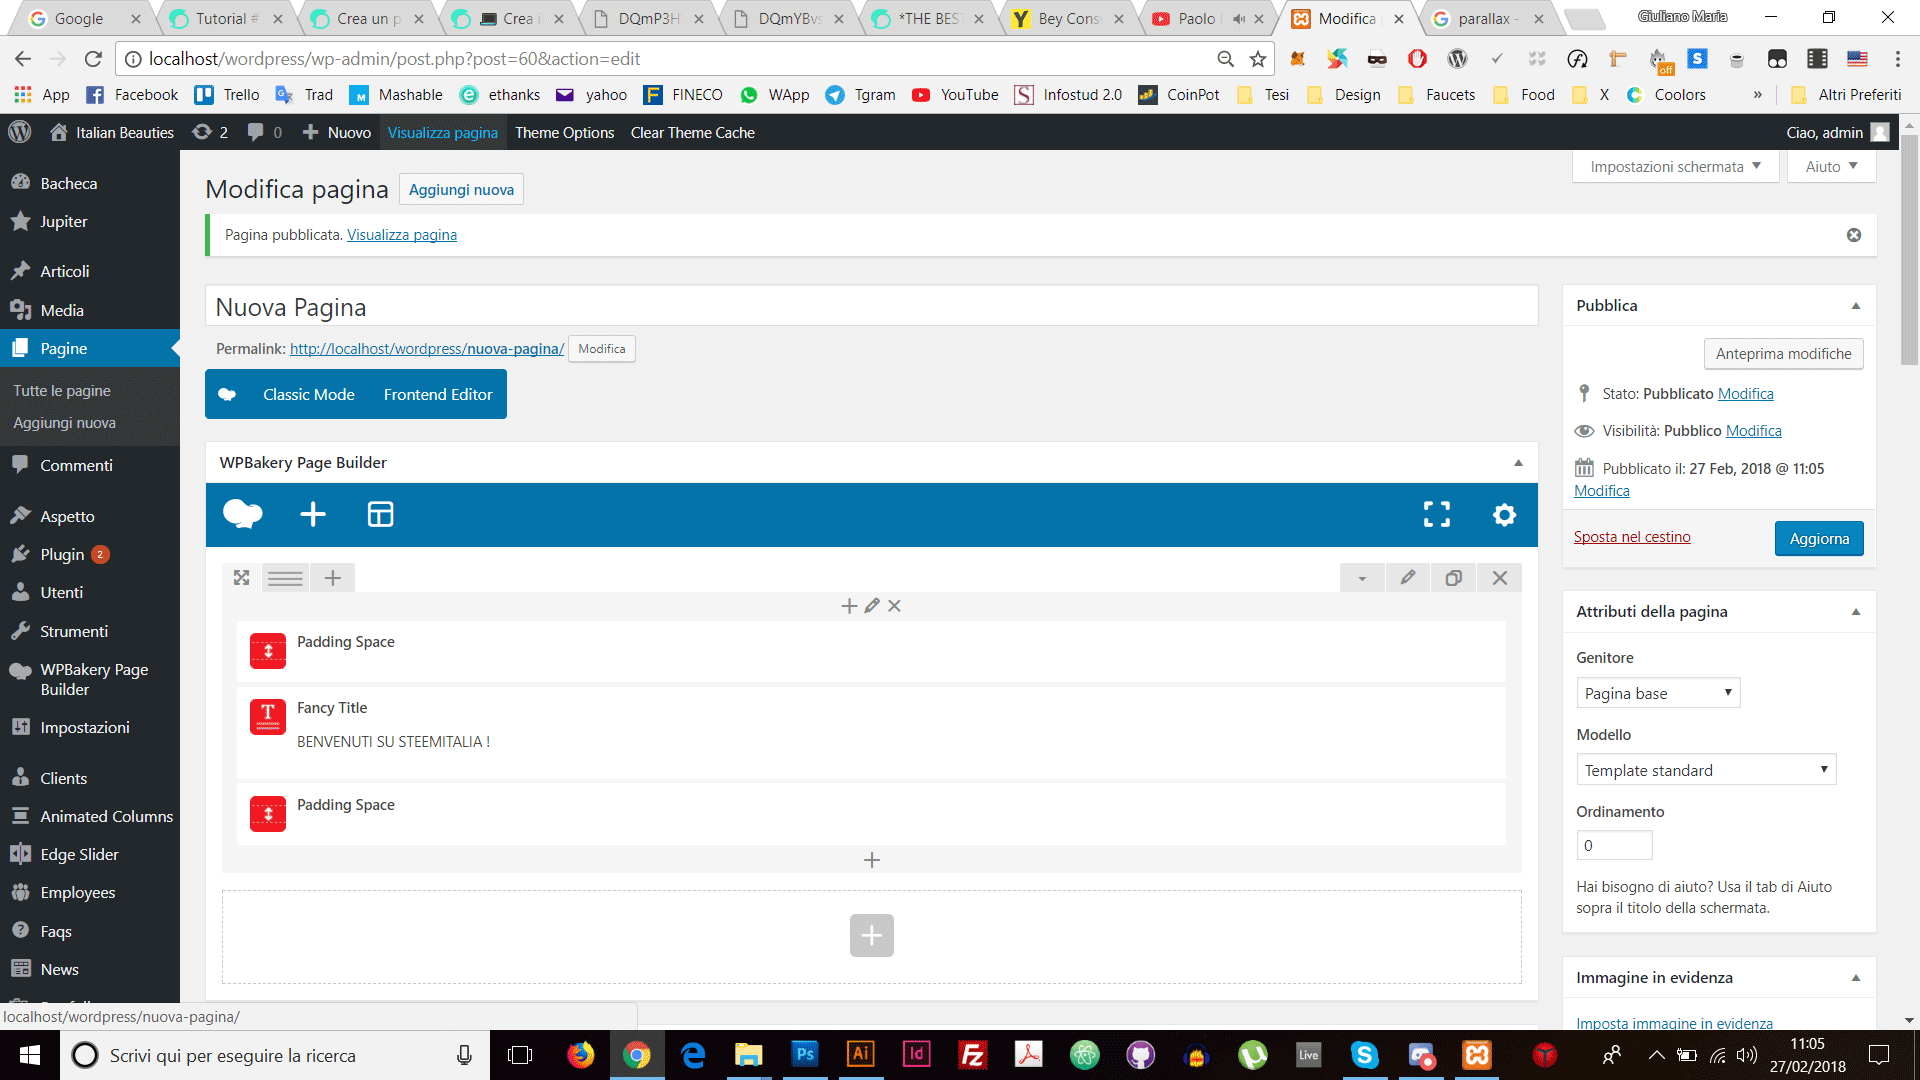Change row column layout icon
Image resolution: width=1920 pixels, height=1080 pixels.
coord(285,578)
